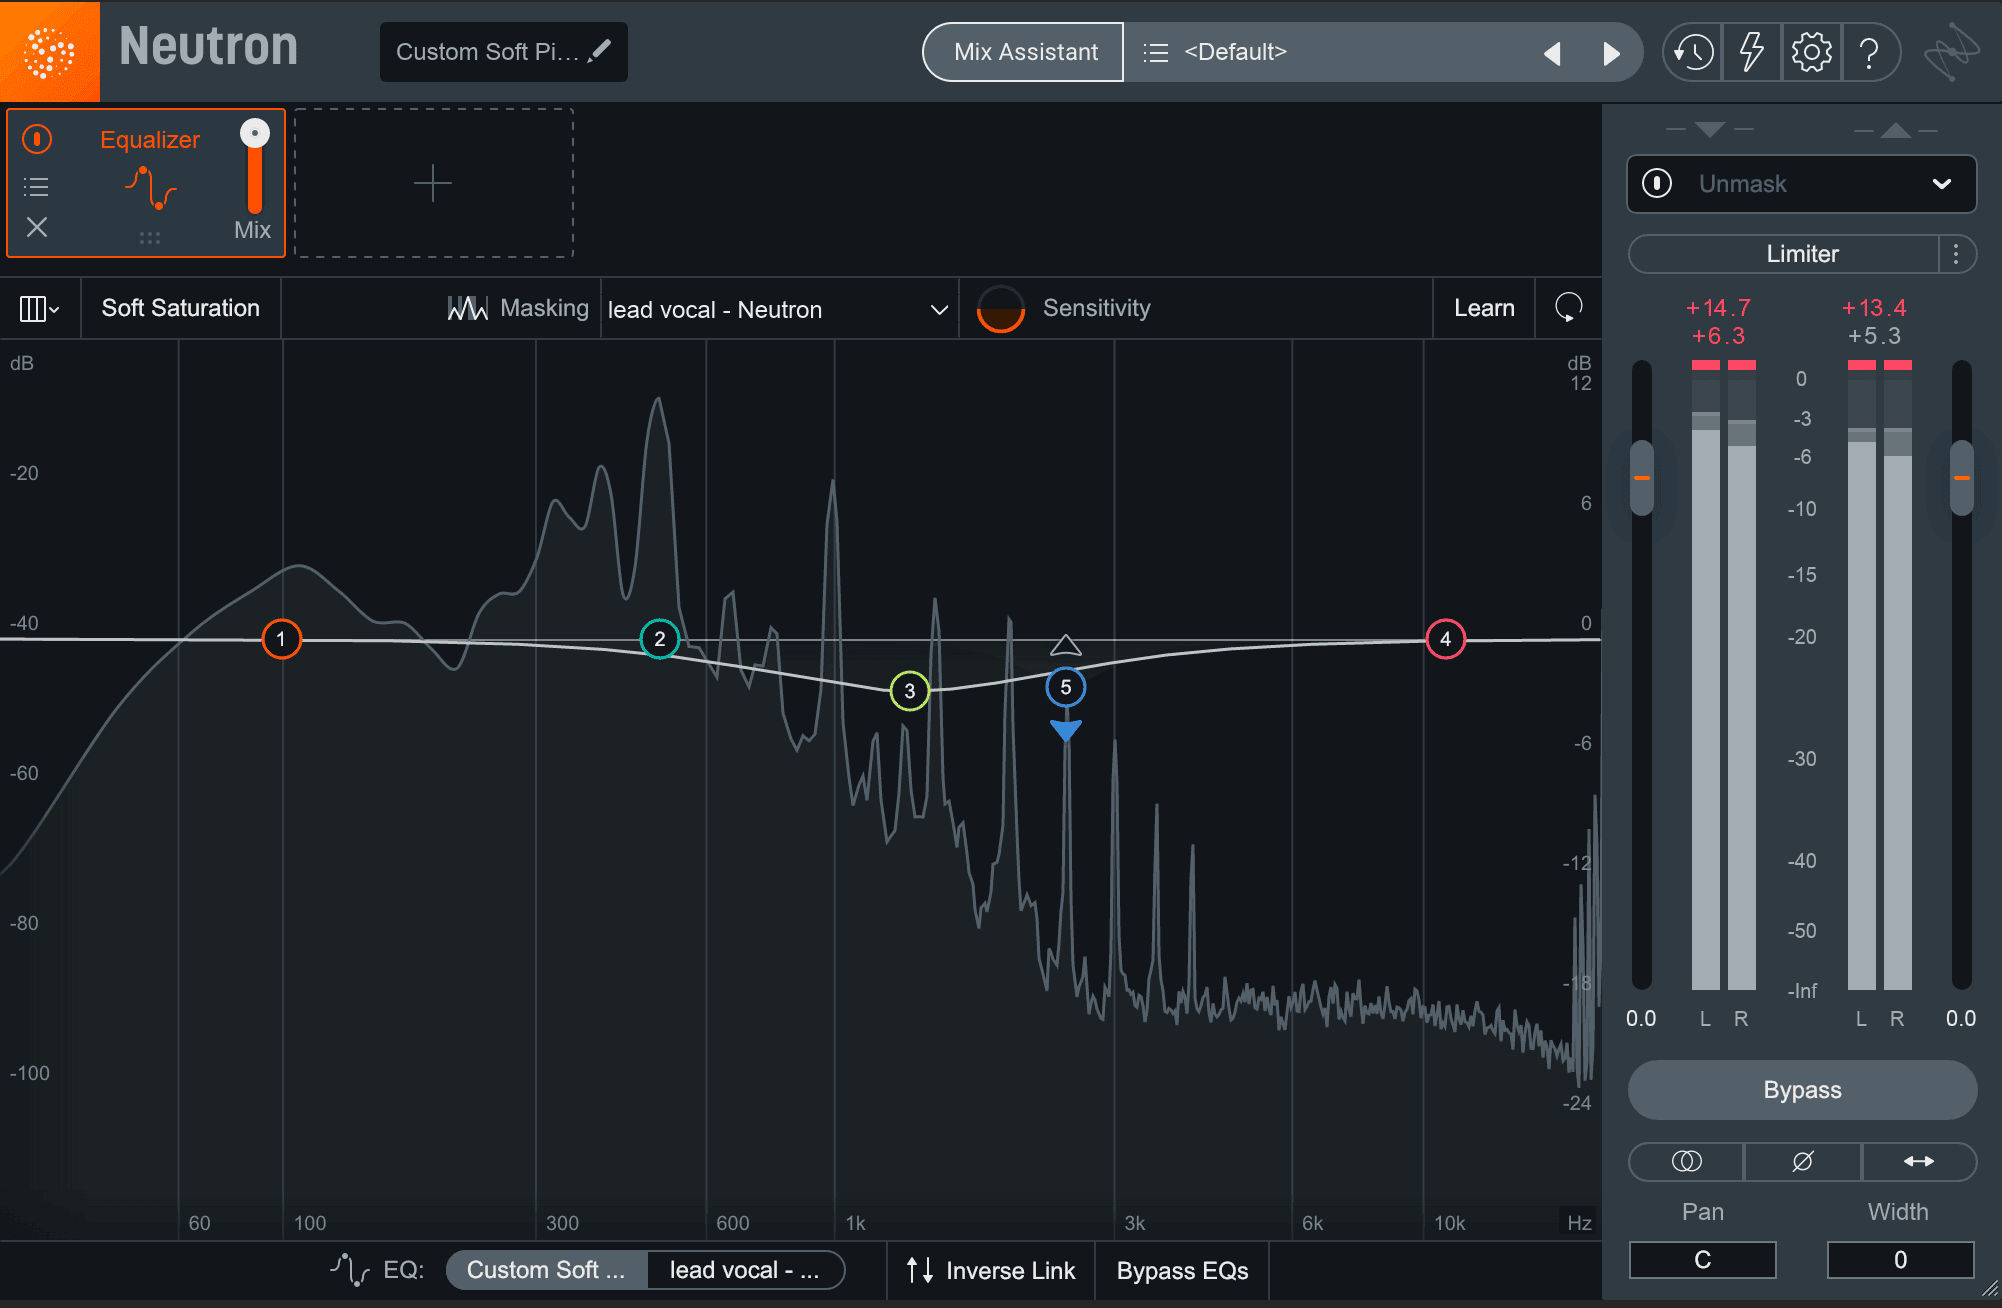Open the lead vocal - Neutron masking dropdown
This screenshot has height=1308, width=2002.
pos(778,309)
